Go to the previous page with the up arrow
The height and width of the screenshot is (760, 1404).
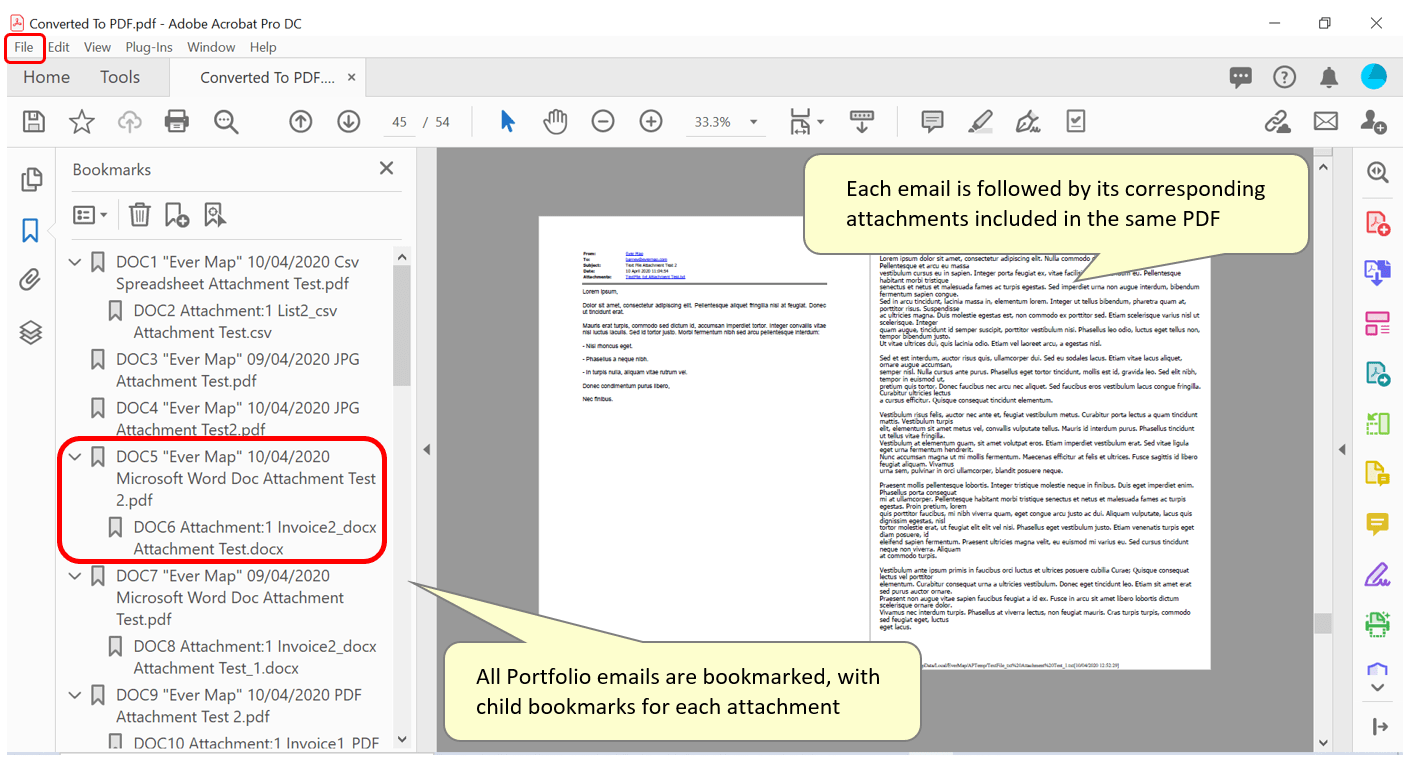300,122
